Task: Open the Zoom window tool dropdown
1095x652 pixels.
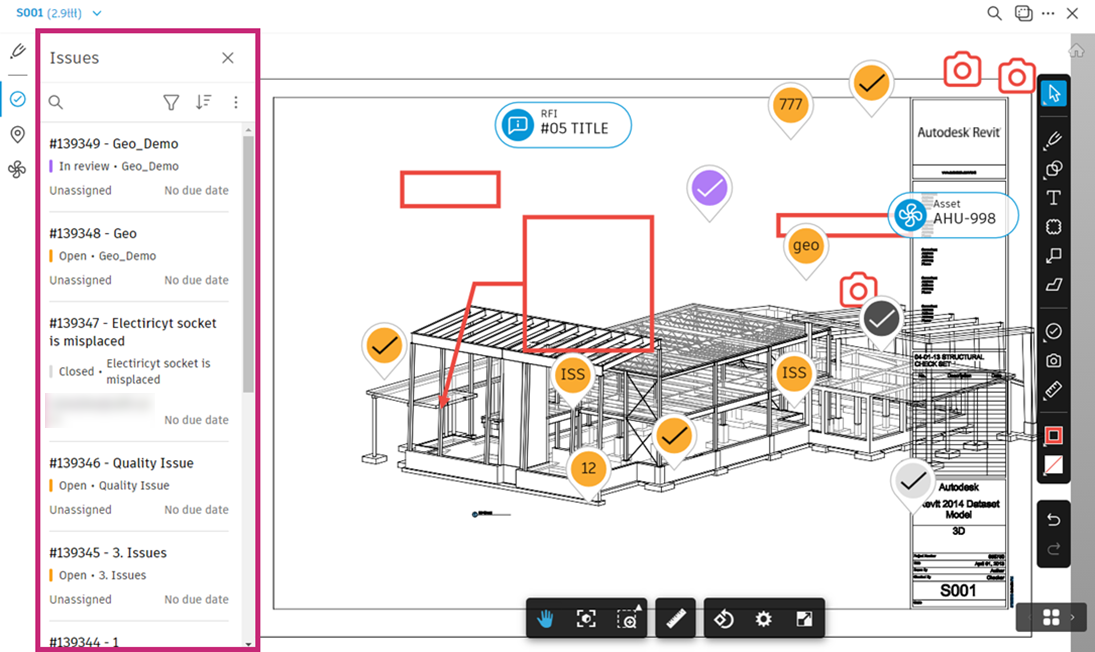Action: [x=628, y=618]
